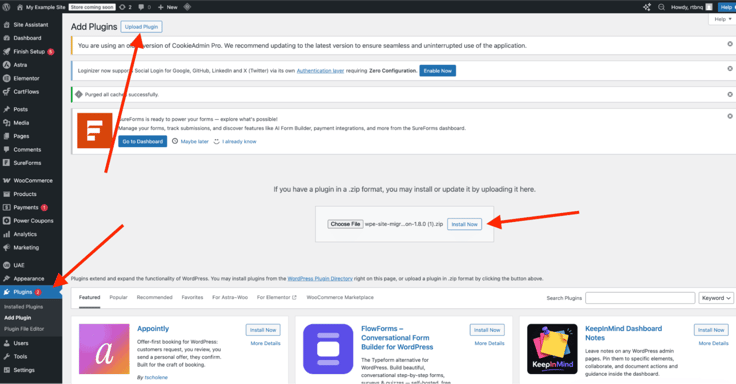The width and height of the screenshot is (736, 384).
Task: Open Settings in the sidebar
Action: point(24,370)
